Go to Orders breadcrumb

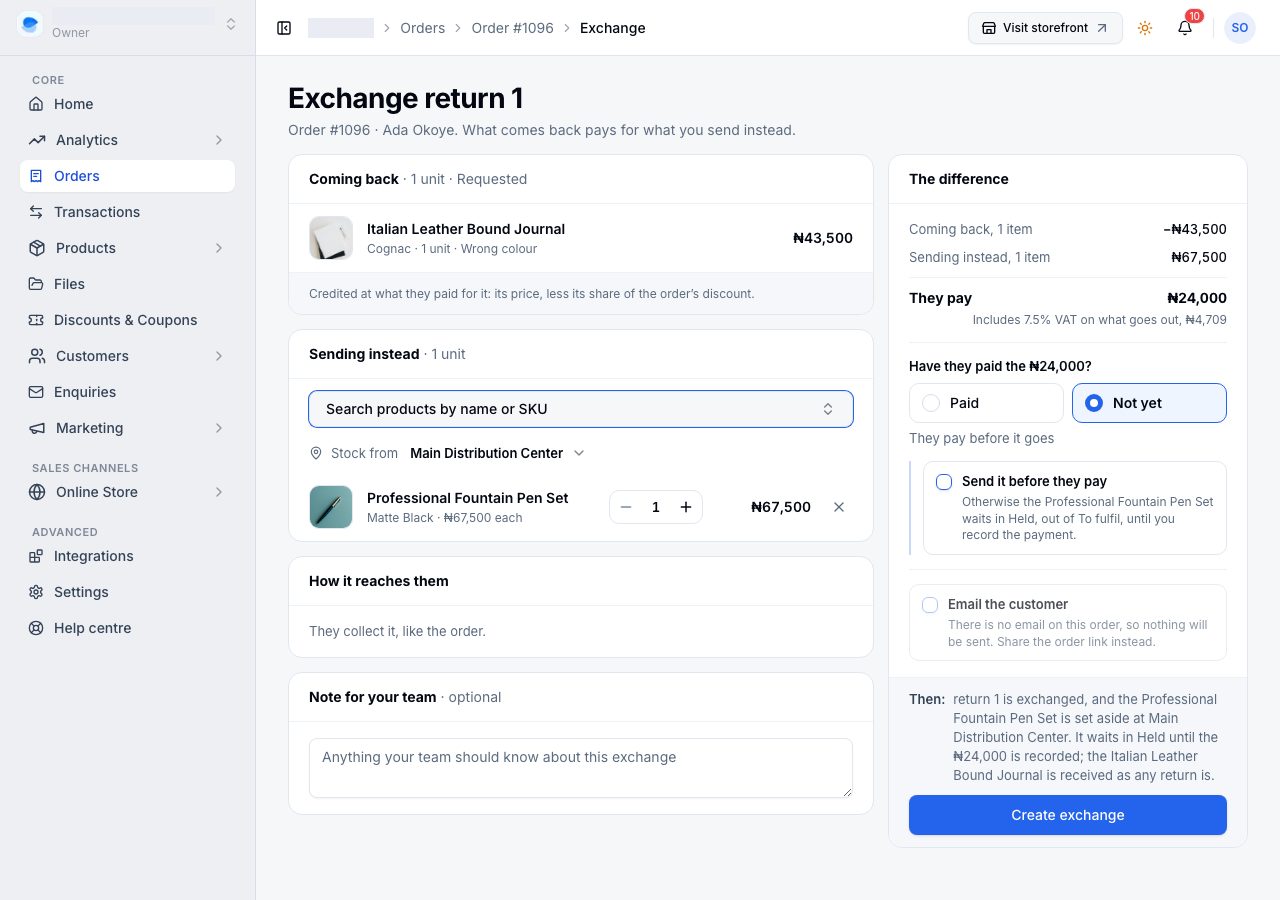click(423, 28)
